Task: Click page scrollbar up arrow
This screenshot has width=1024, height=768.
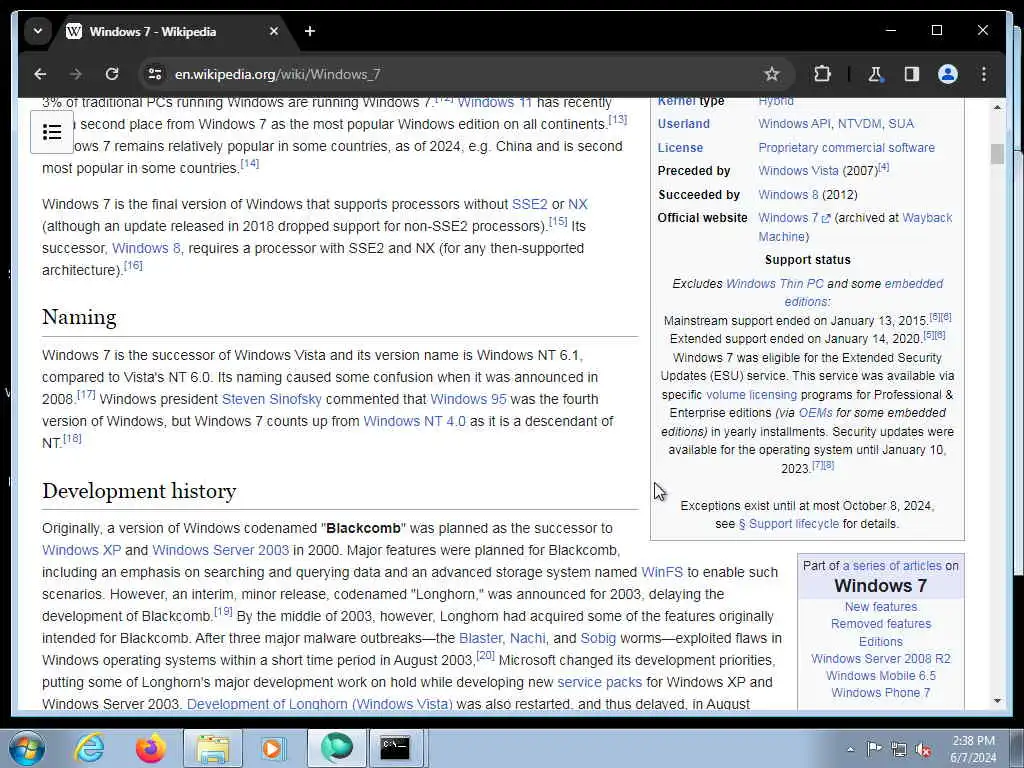Action: [997, 106]
